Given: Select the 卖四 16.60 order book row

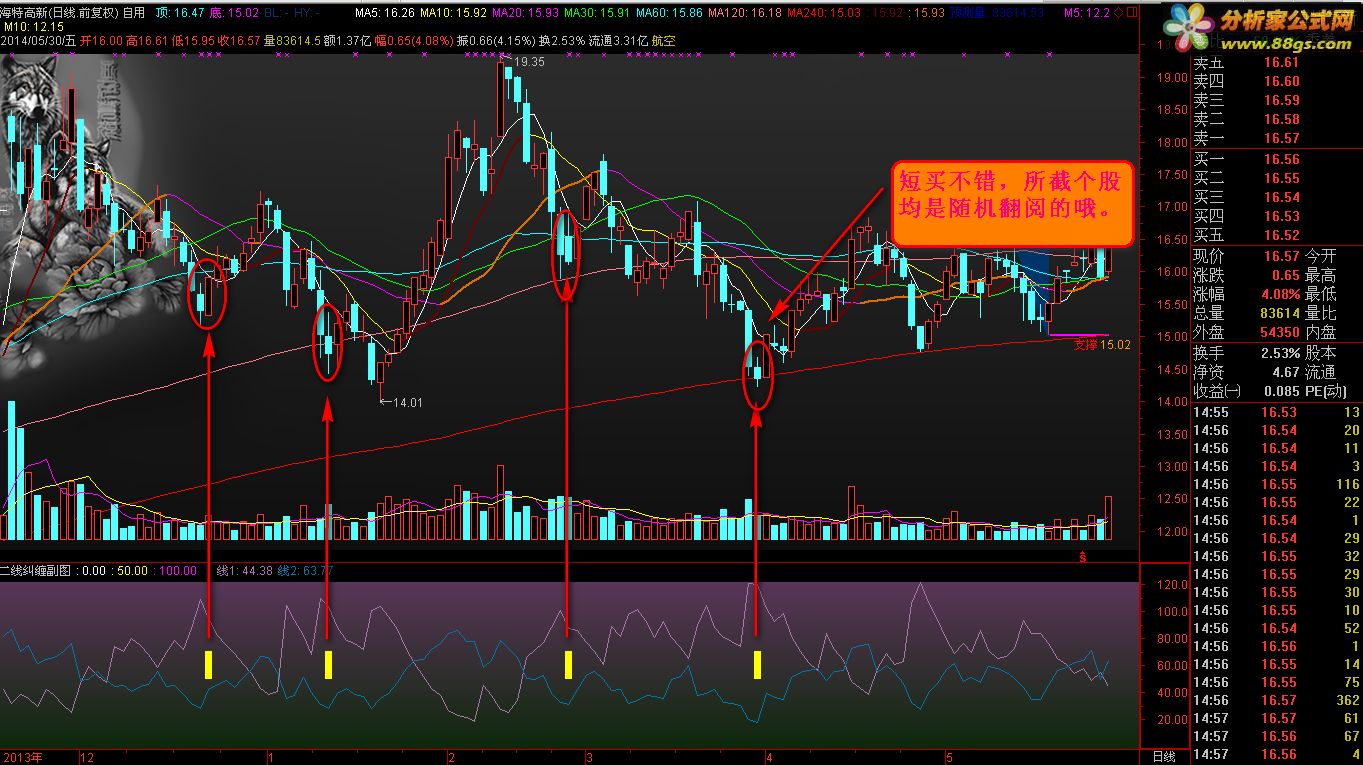Looking at the screenshot, I should [x=1277, y=82].
